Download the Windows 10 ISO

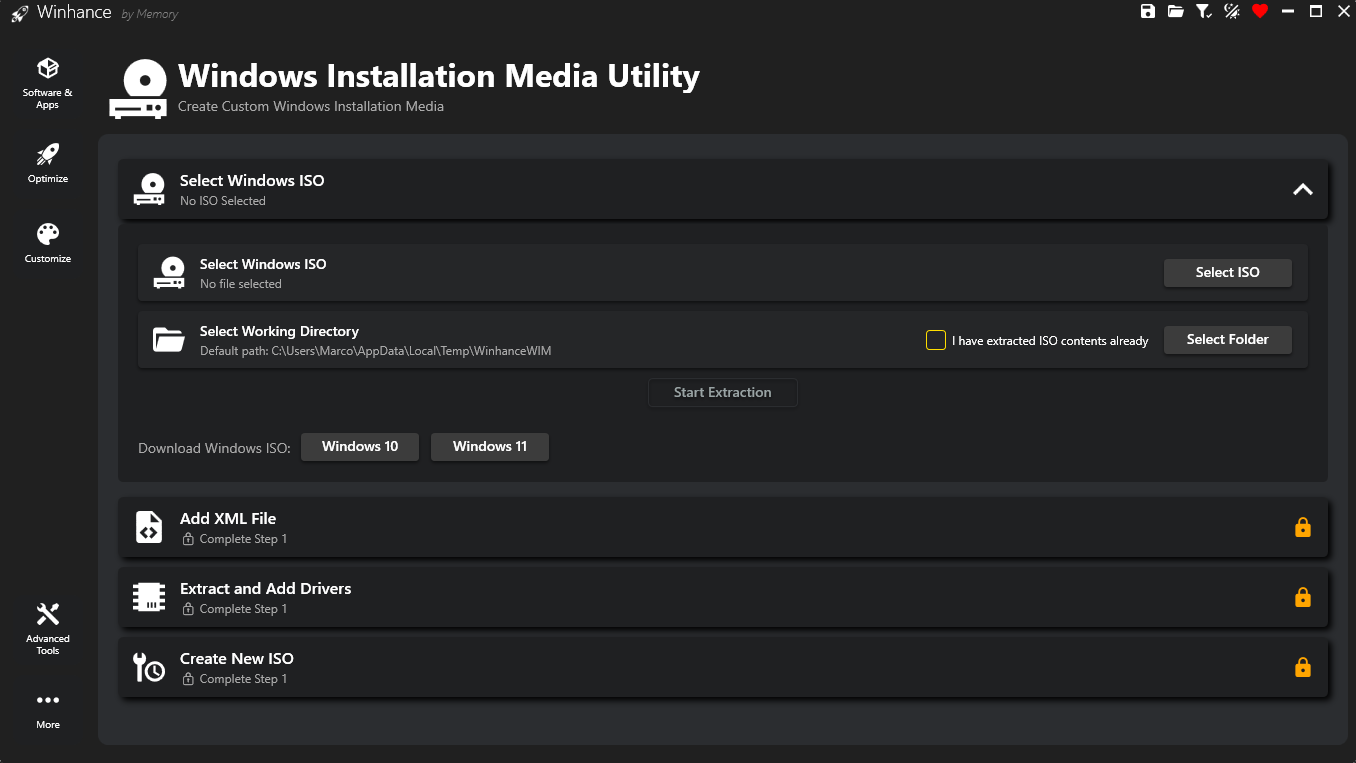pyautogui.click(x=360, y=447)
